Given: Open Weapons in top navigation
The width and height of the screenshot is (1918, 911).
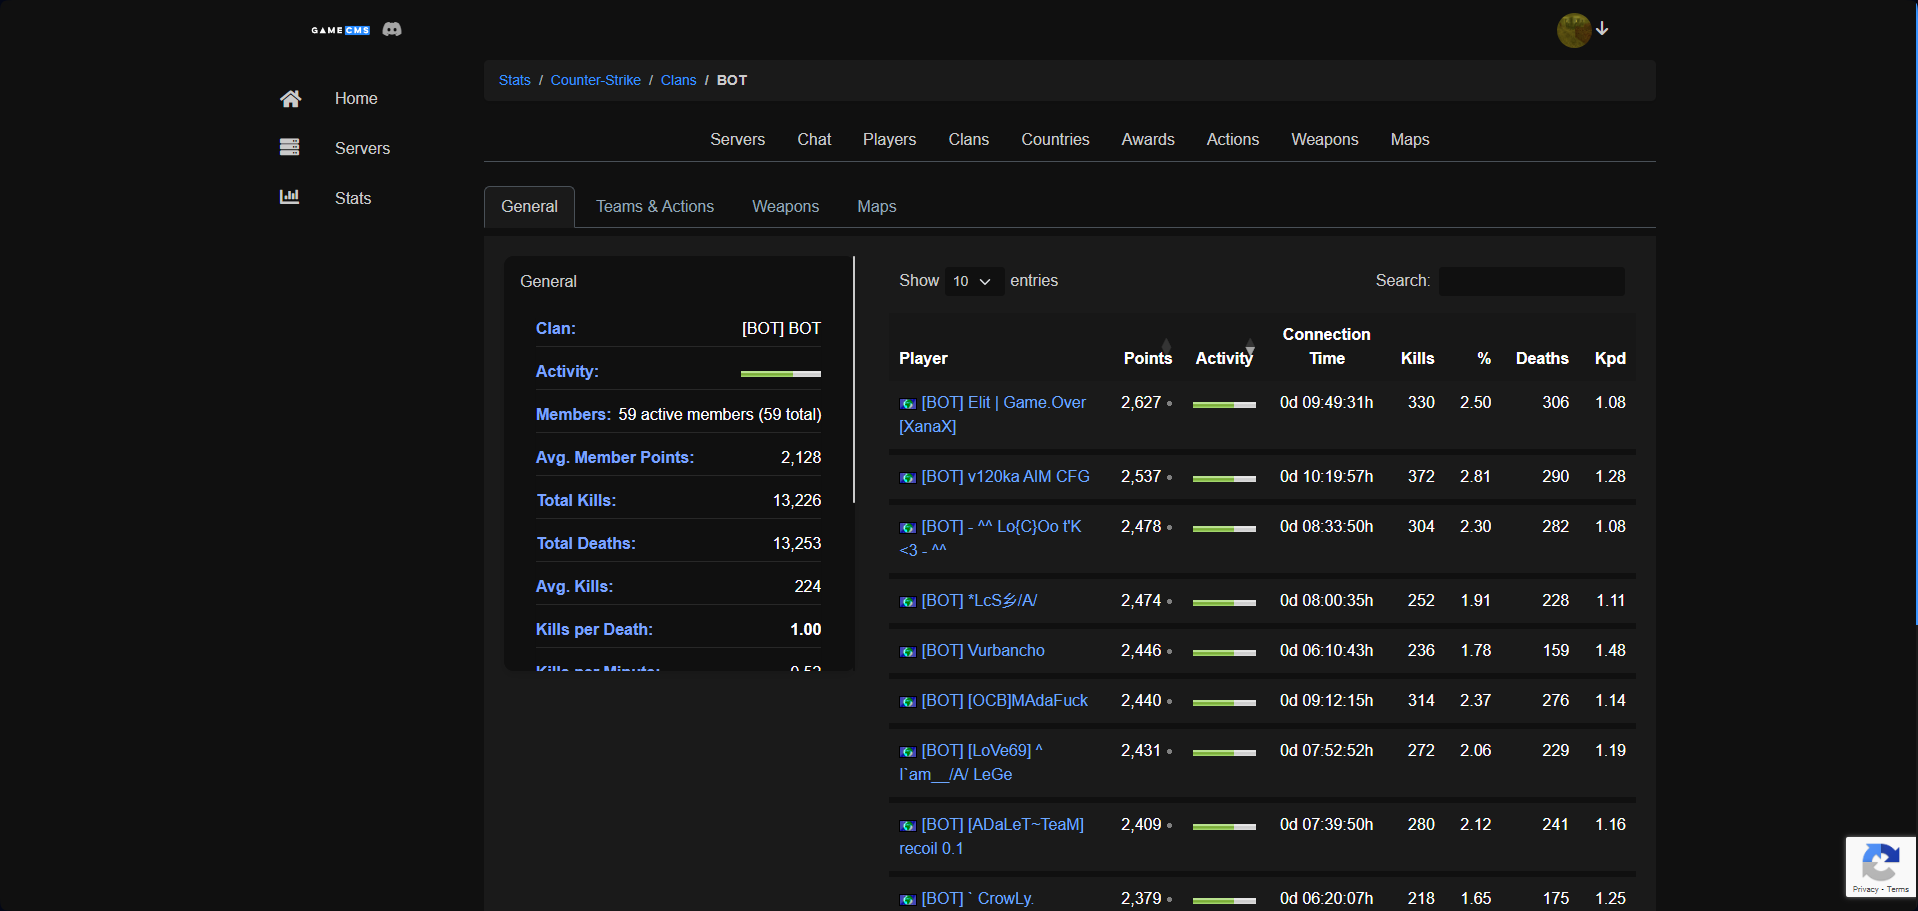Looking at the screenshot, I should pos(1325,139).
